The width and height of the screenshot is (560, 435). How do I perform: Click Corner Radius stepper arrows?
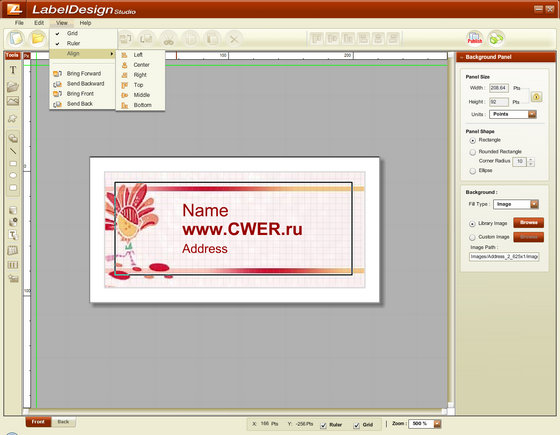tap(531, 162)
